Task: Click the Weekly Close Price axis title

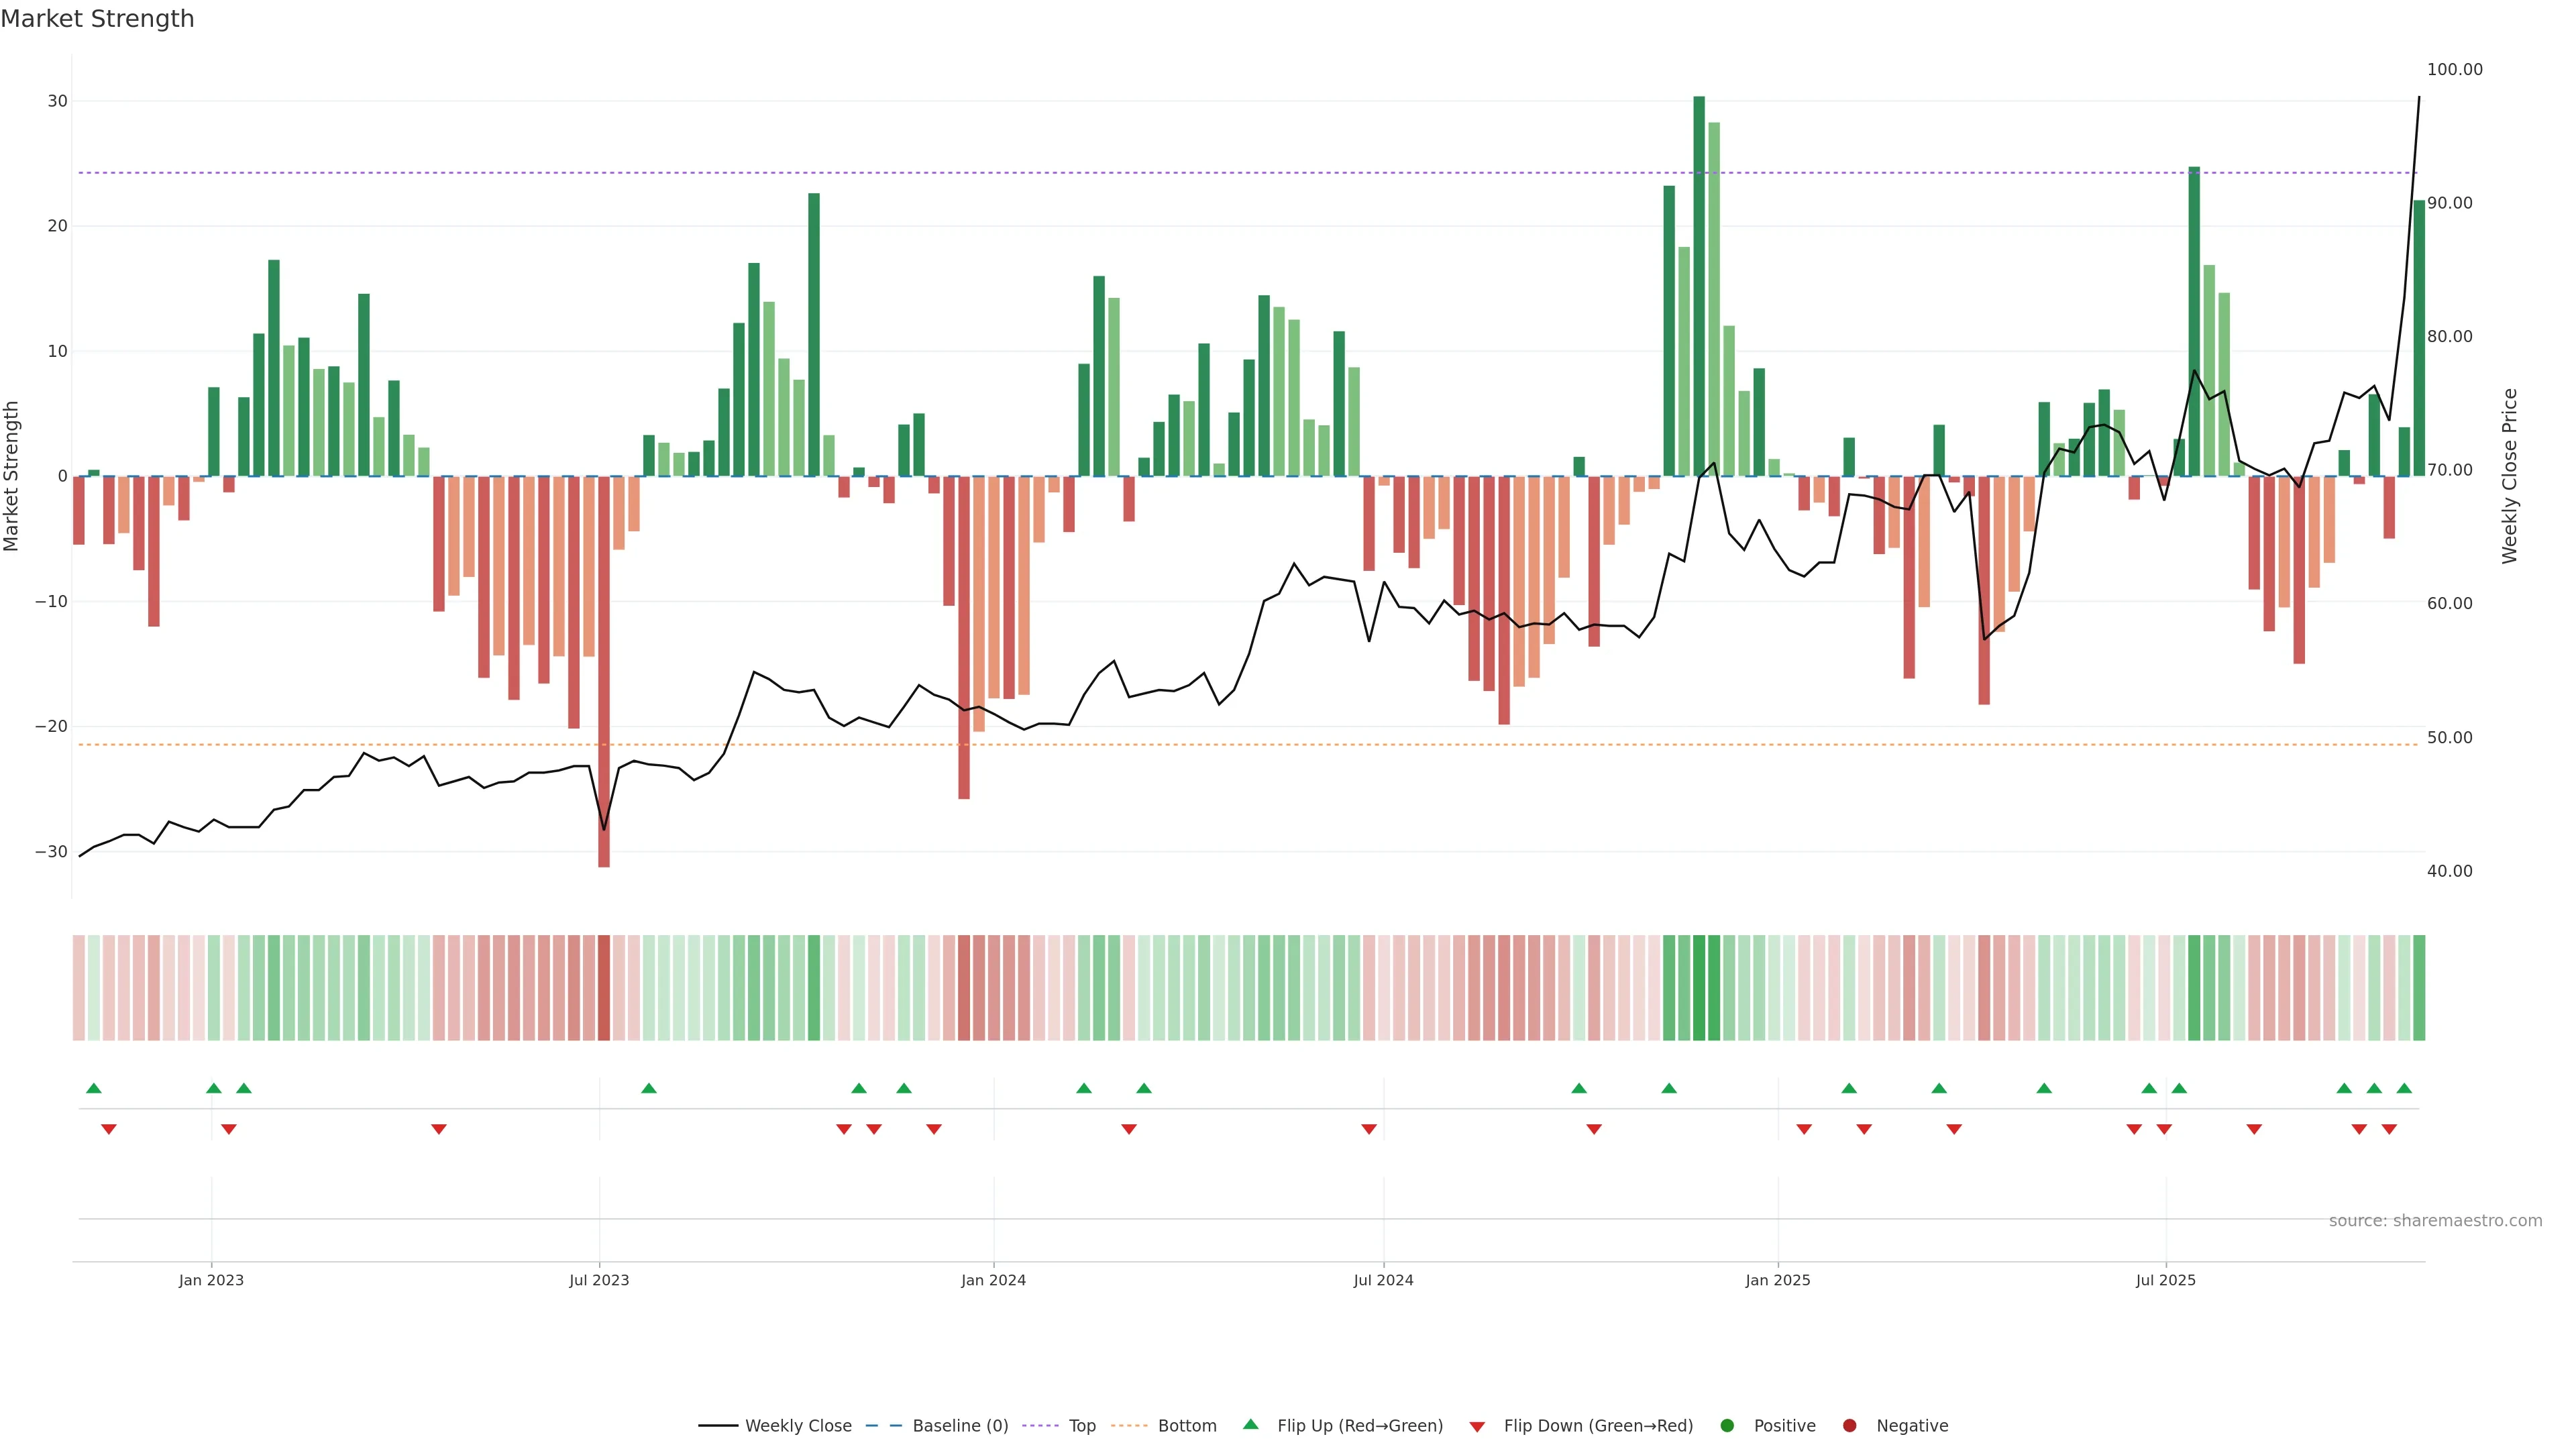Action: (x=2510, y=476)
